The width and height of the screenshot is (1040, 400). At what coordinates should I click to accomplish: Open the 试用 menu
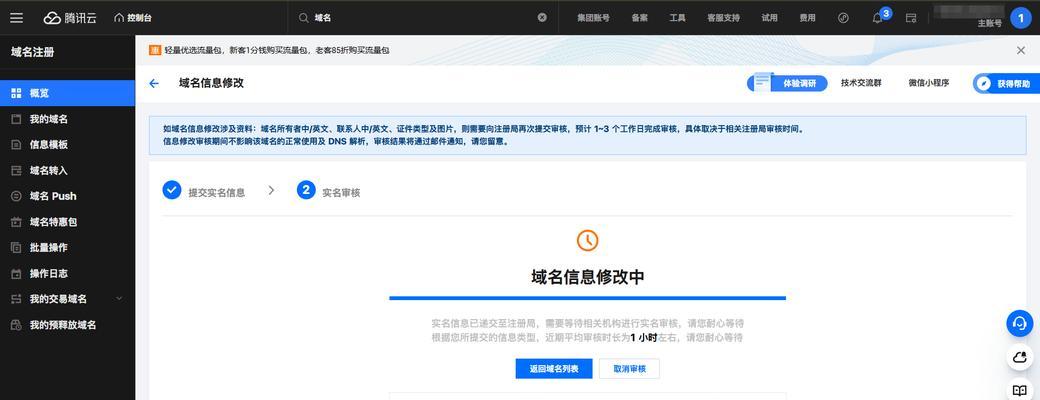coord(769,18)
